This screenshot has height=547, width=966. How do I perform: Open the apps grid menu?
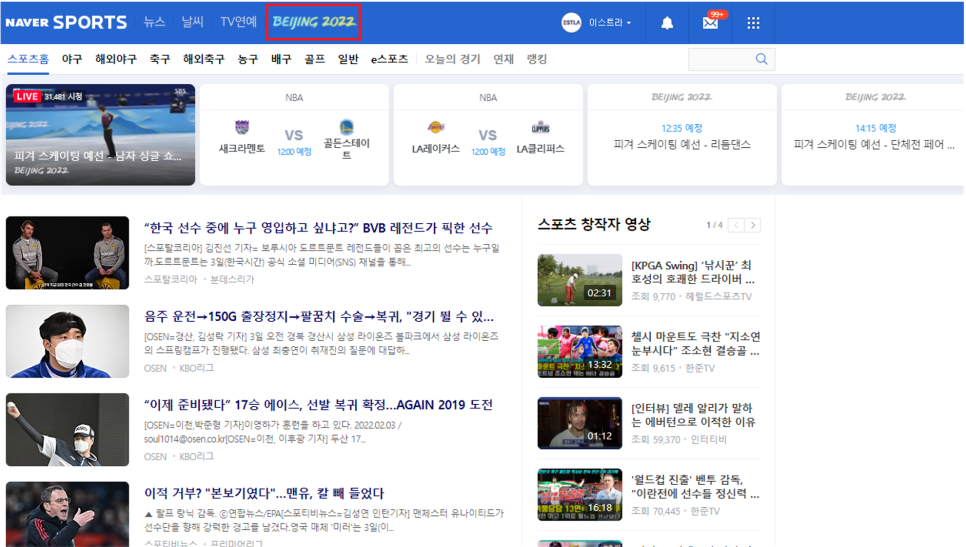click(753, 23)
